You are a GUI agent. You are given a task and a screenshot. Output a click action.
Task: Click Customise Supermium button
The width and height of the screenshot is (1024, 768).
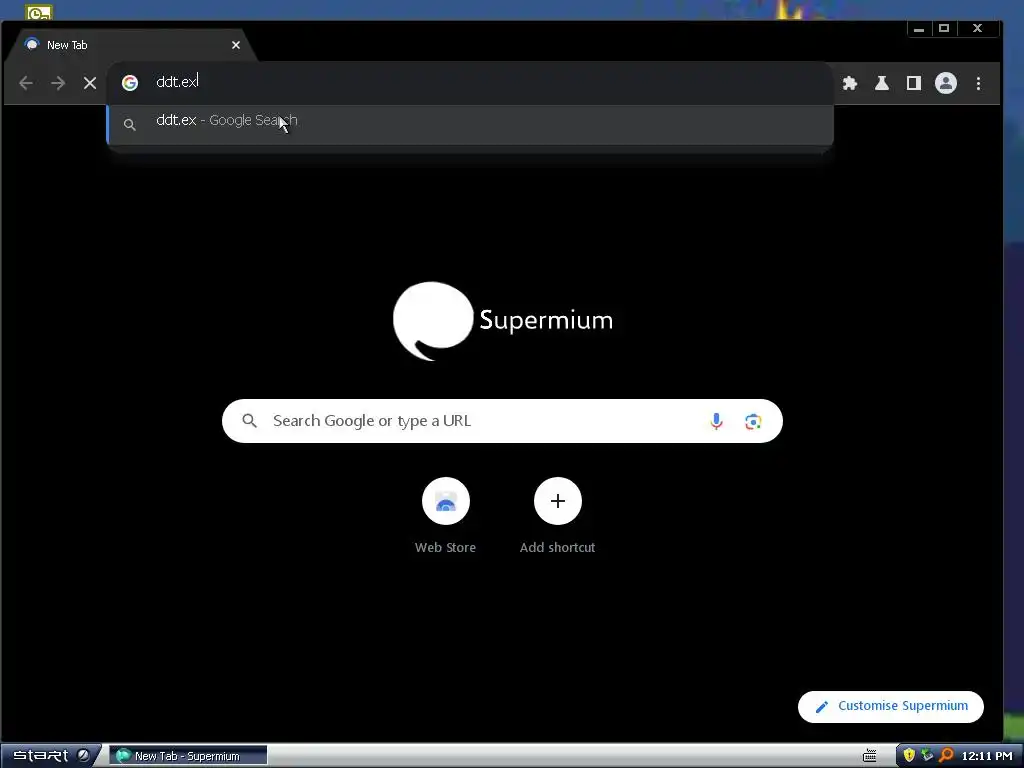[891, 707]
